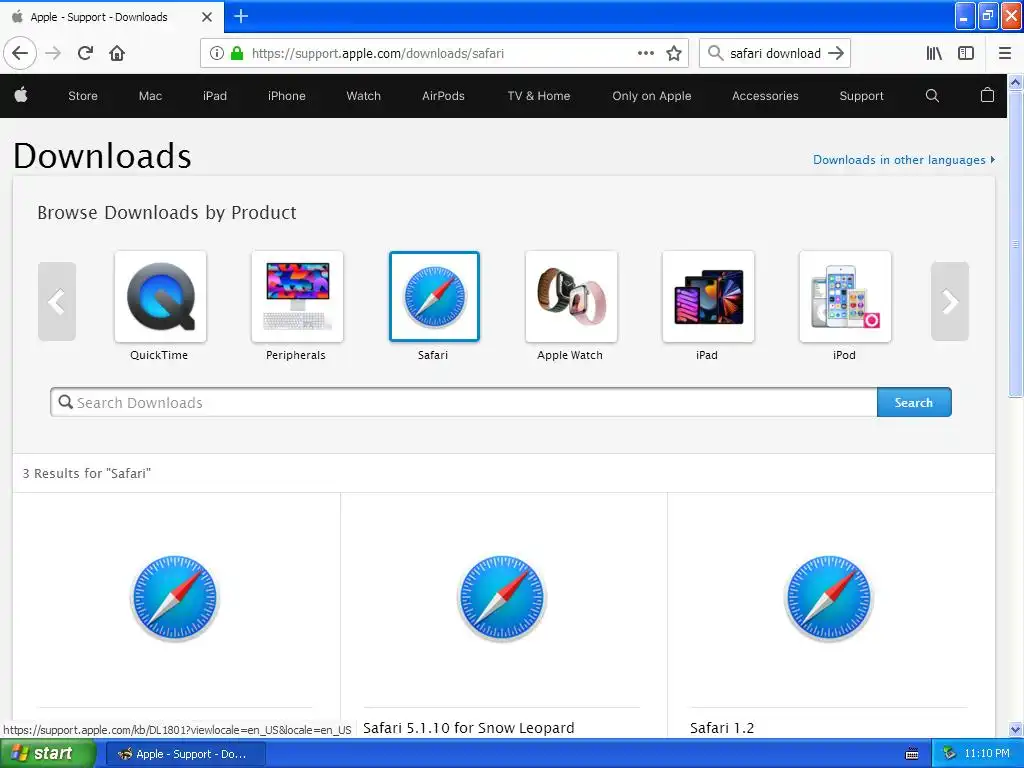Image resolution: width=1024 pixels, height=768 pixels.
Task: Open the TV & Home menu item
Action: (539, 95)
